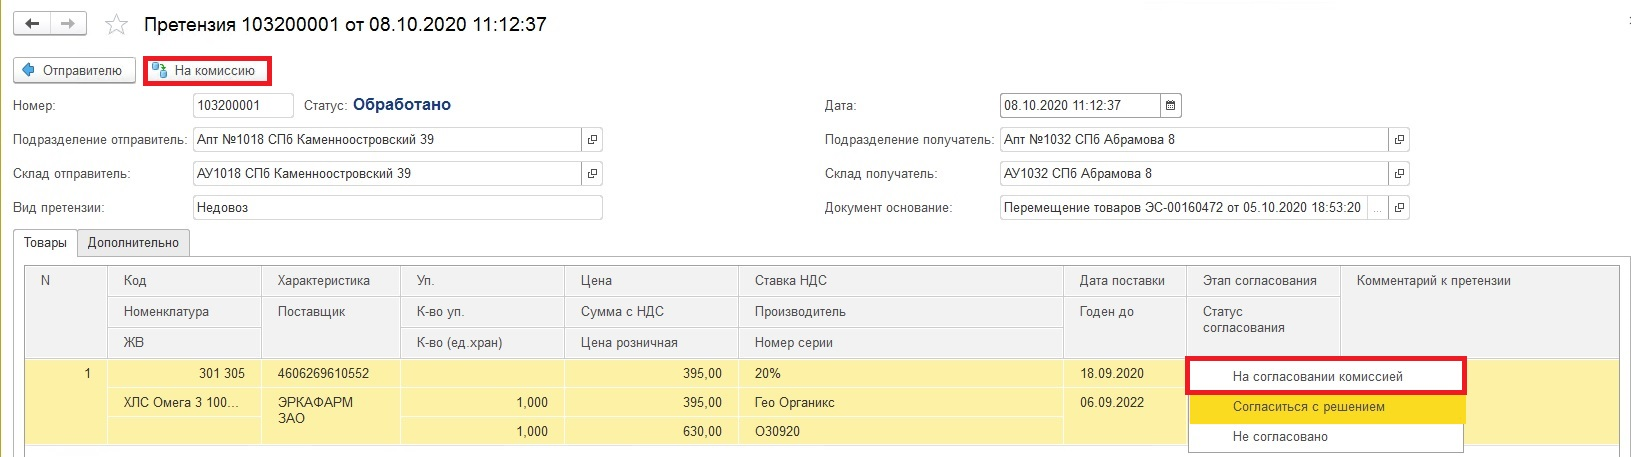The image size is (1631, 457).
Task: Click the Номер input field
Action: pyautogui.click(x=242, y=105)
